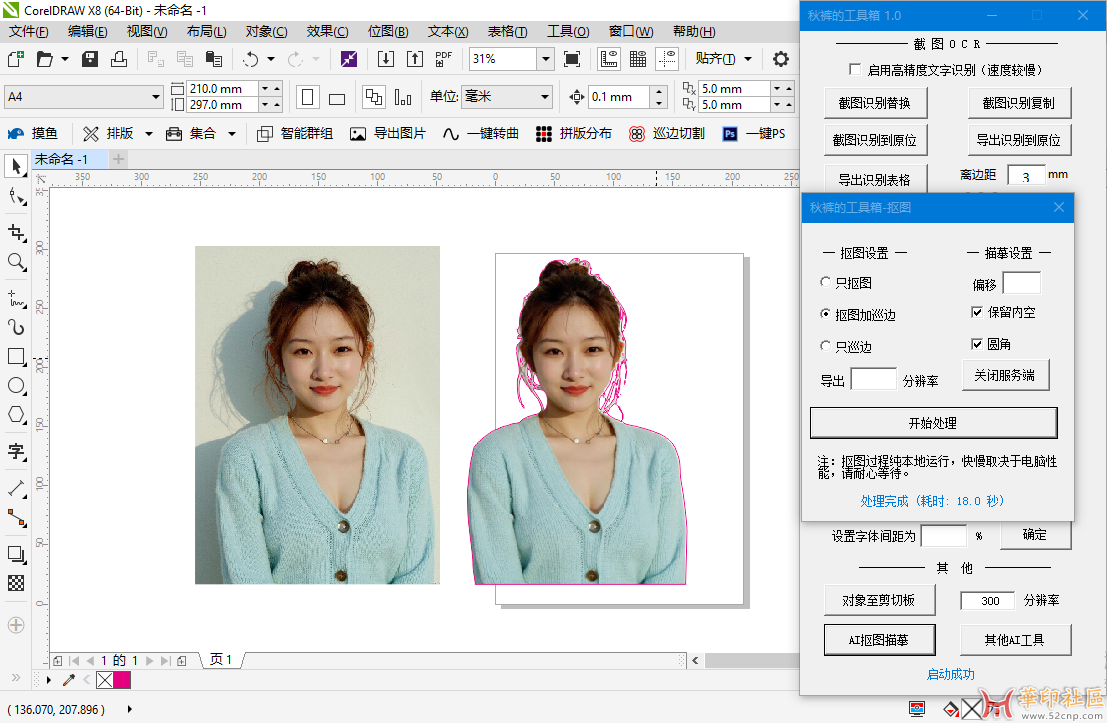
Task: Click the Publish to PDF icon
Action: coord(444,59)
